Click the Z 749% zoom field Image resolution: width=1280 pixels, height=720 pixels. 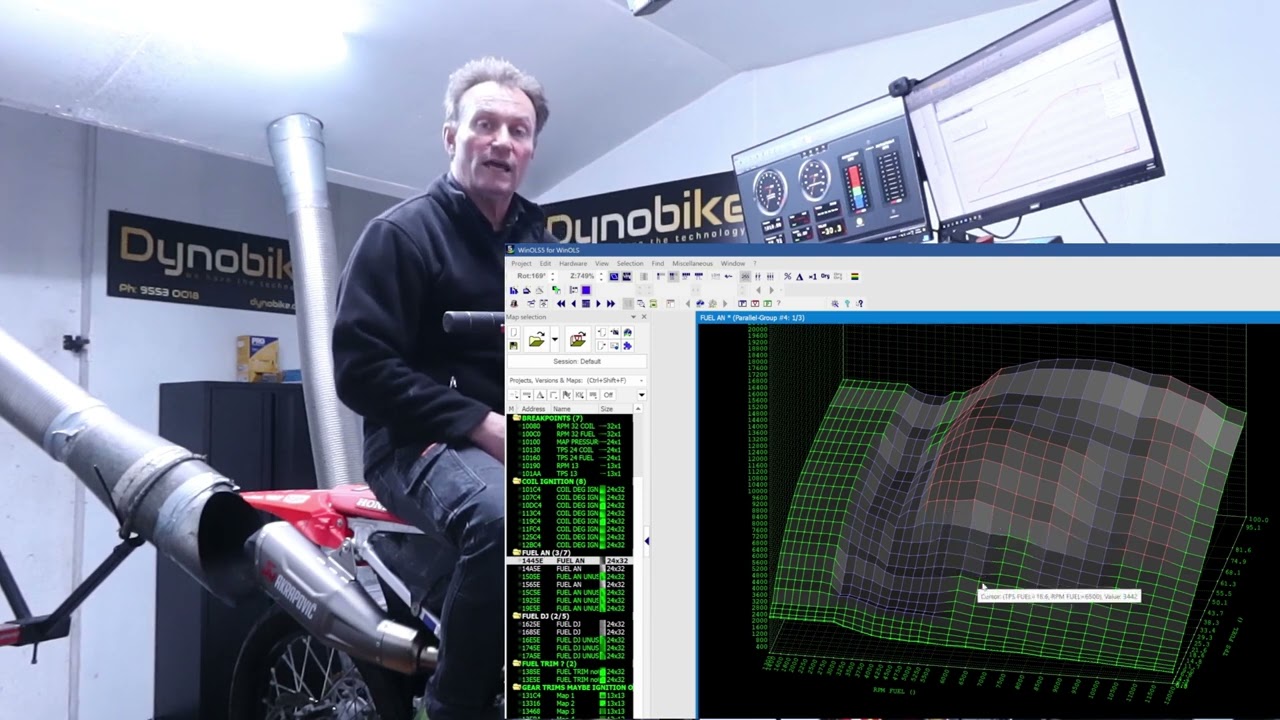582,276
